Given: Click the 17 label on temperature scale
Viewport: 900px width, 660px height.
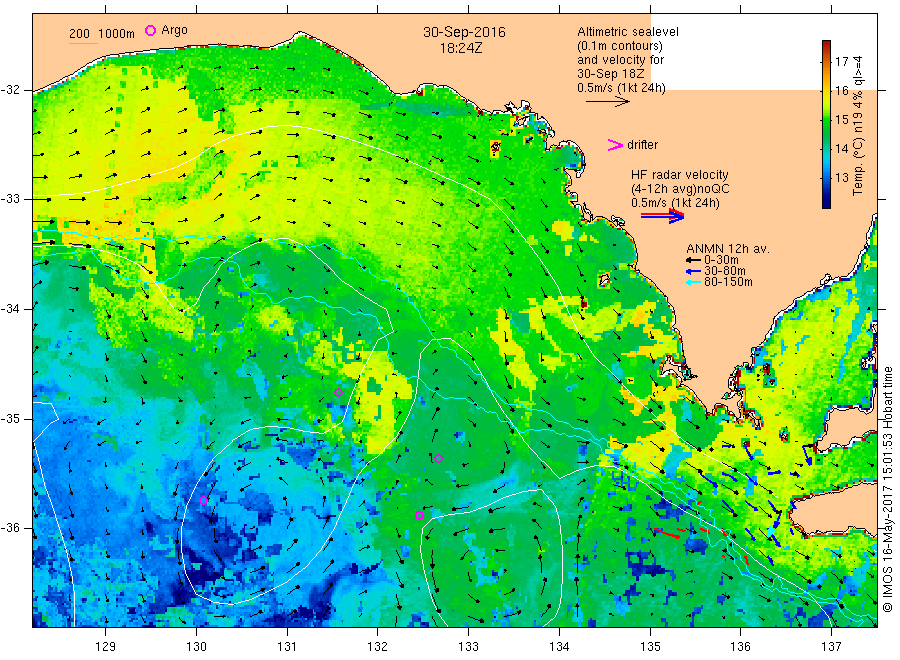Looking at the screenshot, I should [x=841, y=61].
